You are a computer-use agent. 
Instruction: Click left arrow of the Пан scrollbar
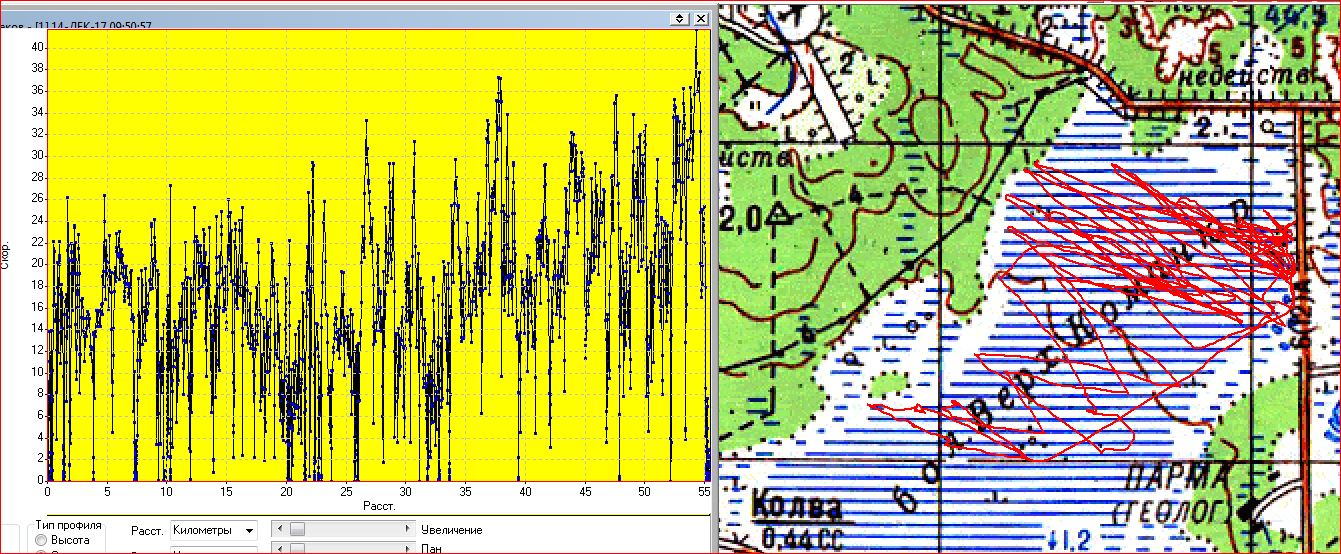click(x=279, y=549)
